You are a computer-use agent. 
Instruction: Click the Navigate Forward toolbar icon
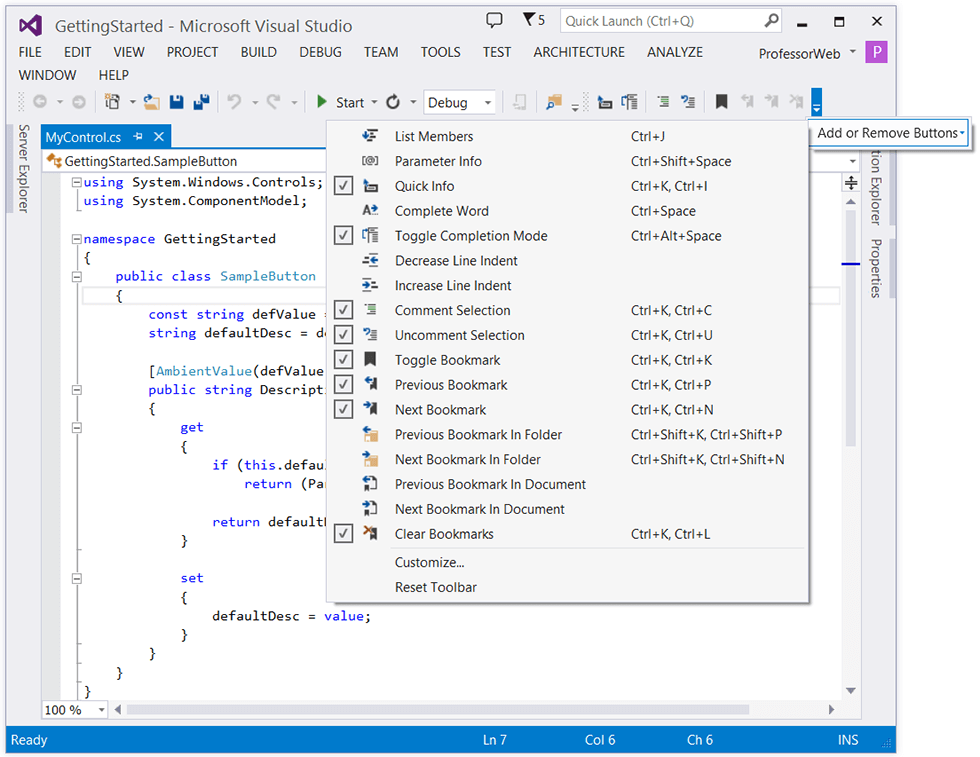coord(79,101)
